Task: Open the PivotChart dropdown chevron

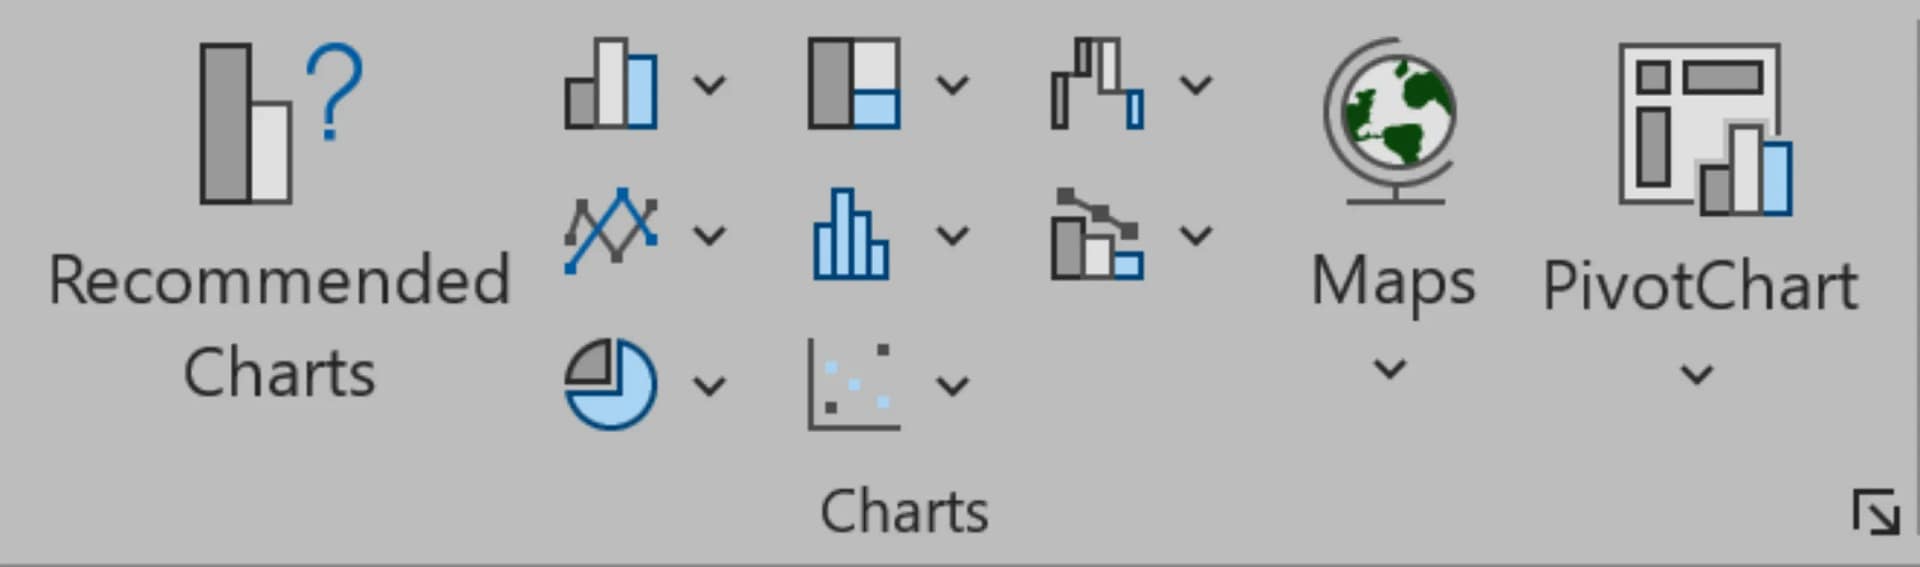Action: coord(1696,375)
